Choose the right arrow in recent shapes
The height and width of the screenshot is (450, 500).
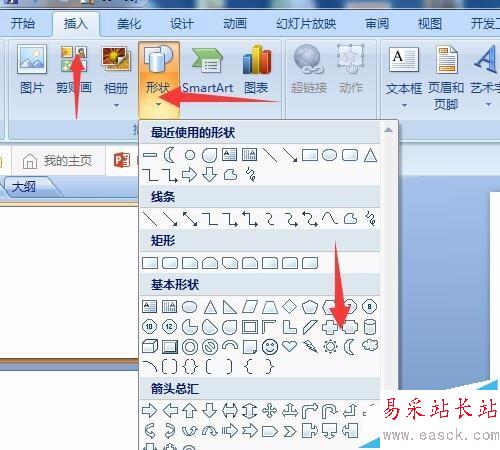point(189,175)
